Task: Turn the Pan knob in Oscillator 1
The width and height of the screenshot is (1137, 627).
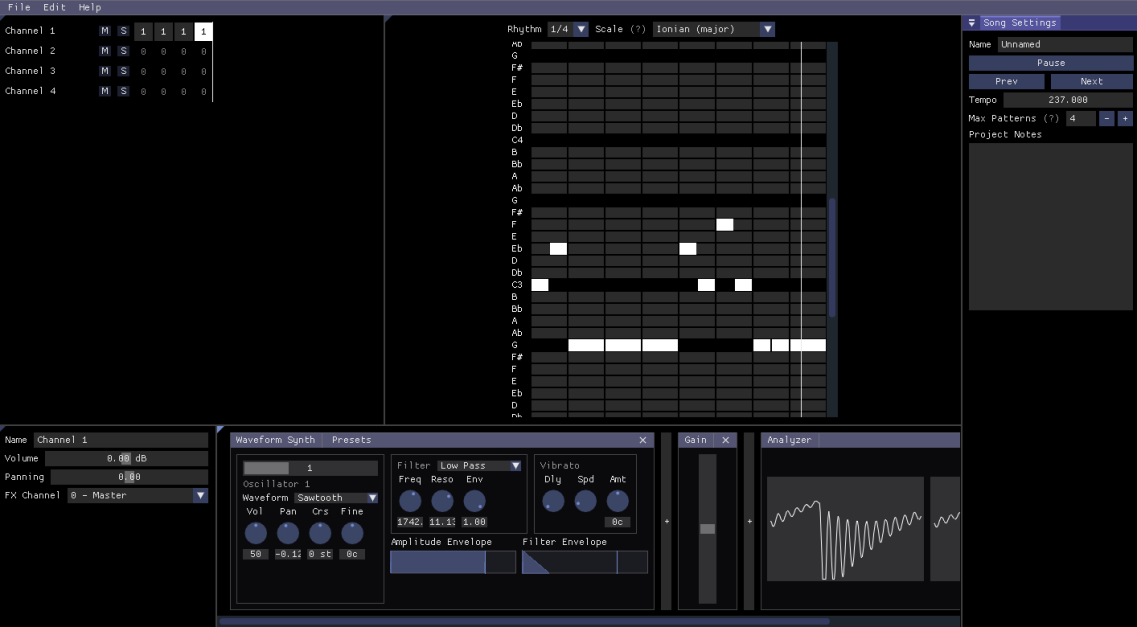Action: (288, 533)
